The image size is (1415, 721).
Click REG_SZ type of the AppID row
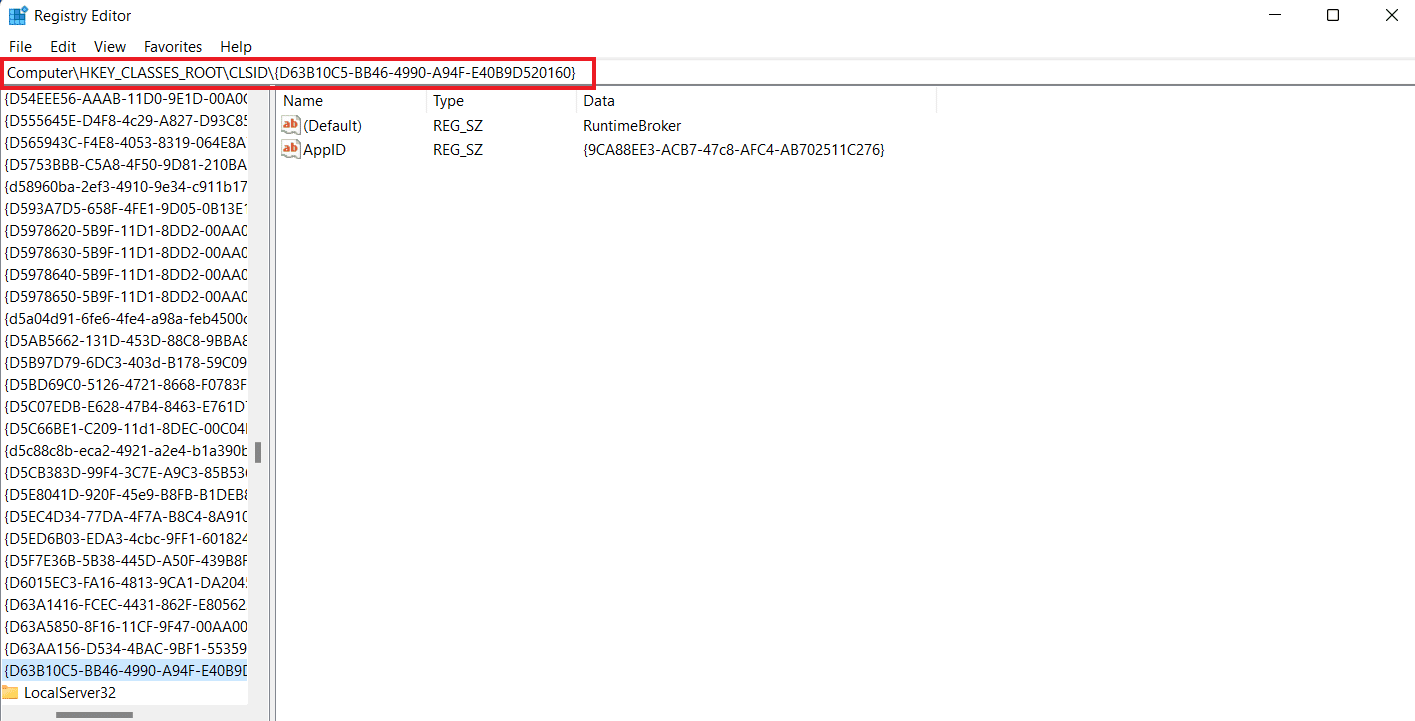[458, 150]
